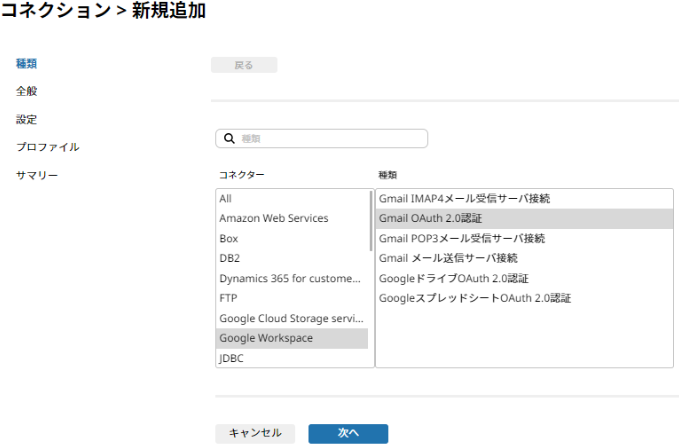Click the キャンセル button
Viewport: 679px width, 448px height.
[x=255, y=433]
